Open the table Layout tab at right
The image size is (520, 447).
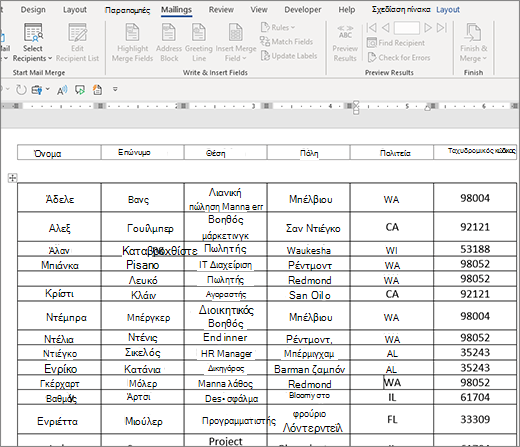click(448, 10)
